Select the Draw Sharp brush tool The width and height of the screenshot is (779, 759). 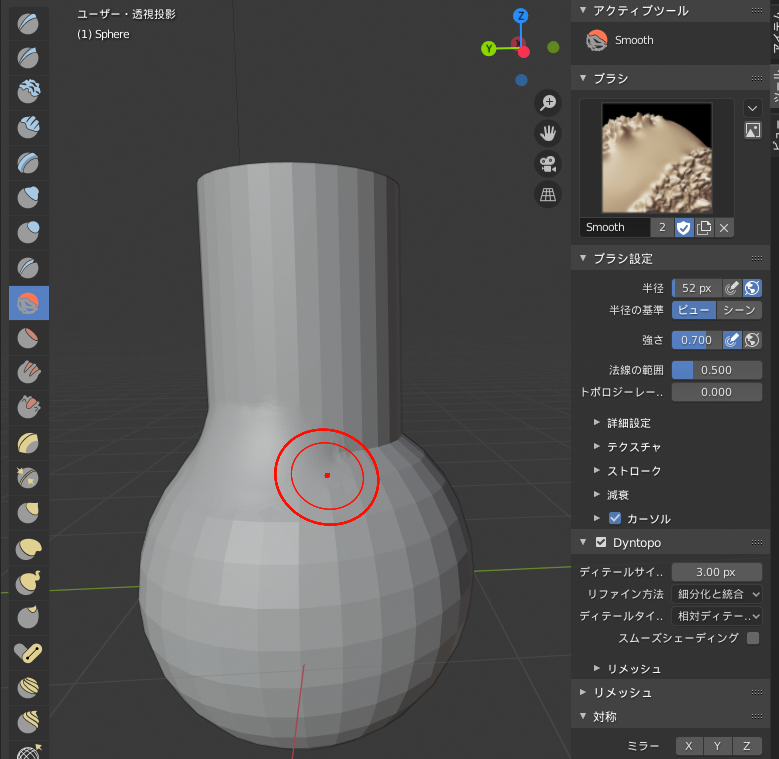(28, 58)
